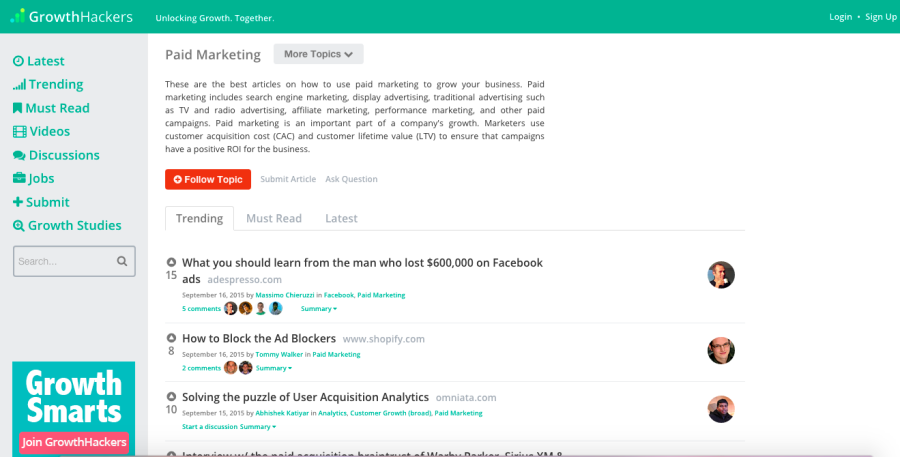Click the Trending bar chart icon

click(20, 85)
